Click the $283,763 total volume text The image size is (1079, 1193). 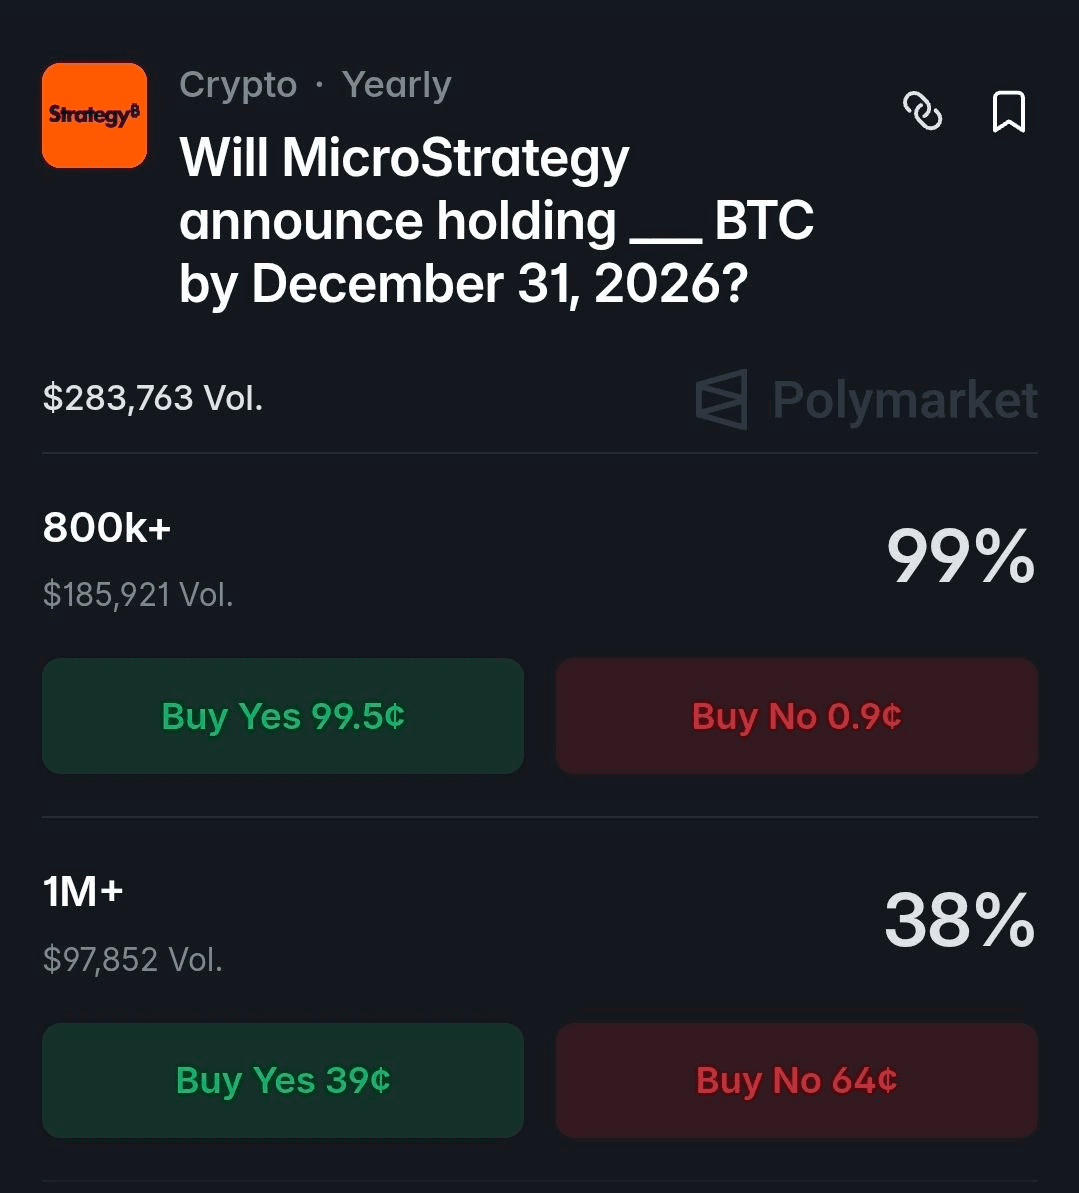tap(152, 398)
